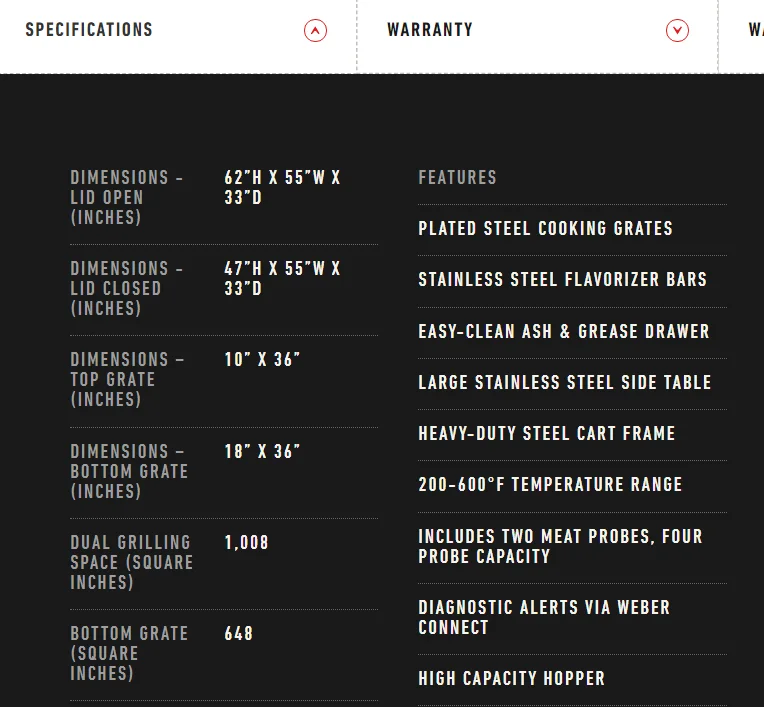Select Diagnostic Alerts via Weber Connect feature
This screenshot has width=764, height=707.
pyautogui.click(x=544, y=617)
